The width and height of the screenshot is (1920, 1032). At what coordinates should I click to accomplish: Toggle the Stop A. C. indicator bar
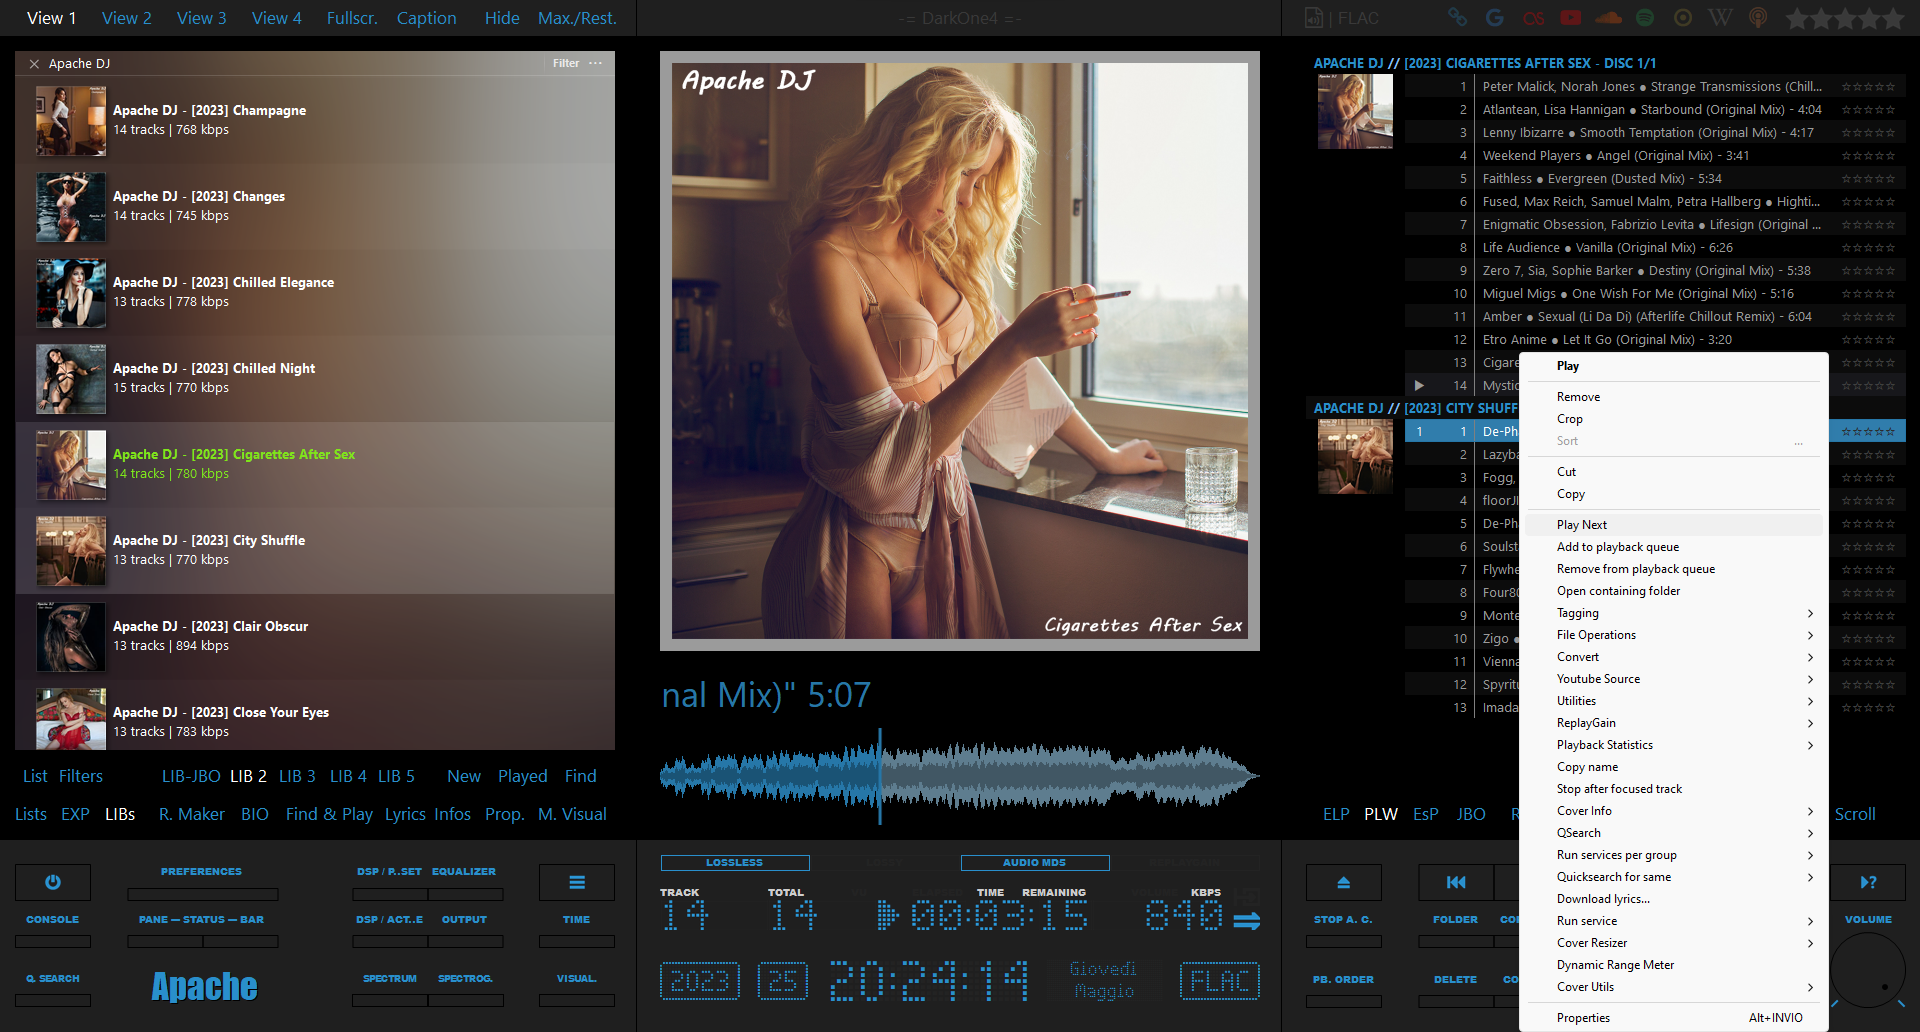coord(1344,941)
